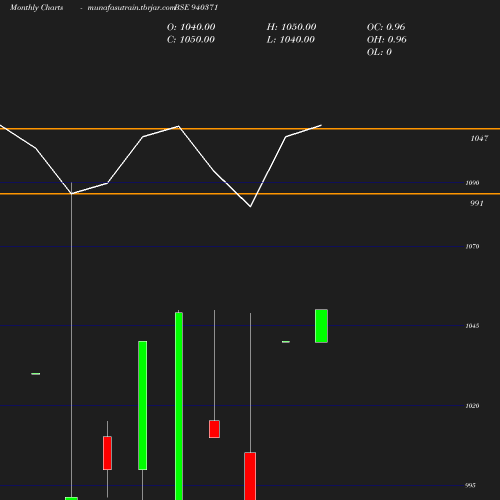The image size is (500, 500).
Task: Click the "1070" price axis label
Action: click(472, 246)
